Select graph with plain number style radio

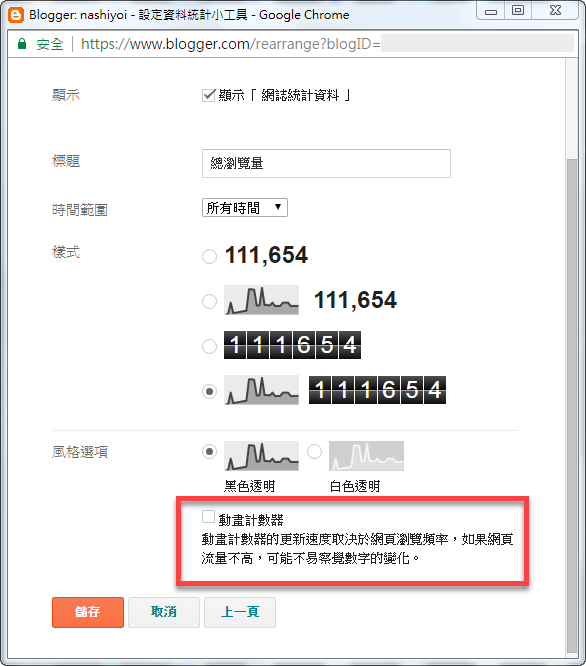(209, 301)
